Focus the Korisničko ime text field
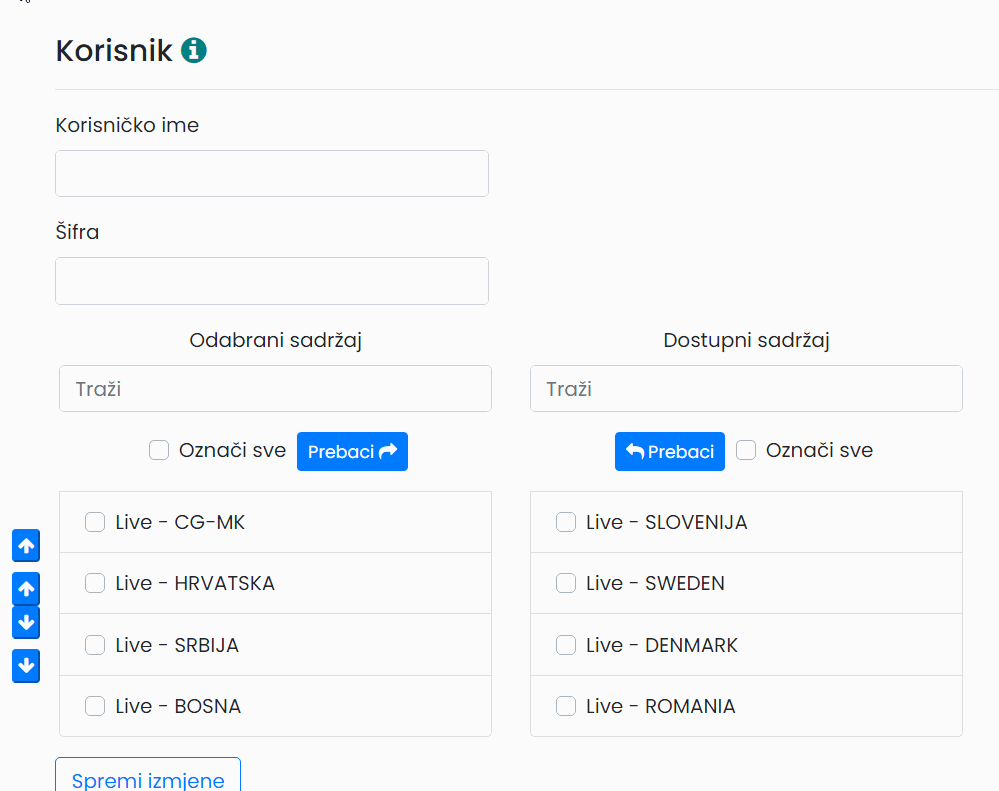The height and width of the screenshot is (791, 999). pos(272,173)
